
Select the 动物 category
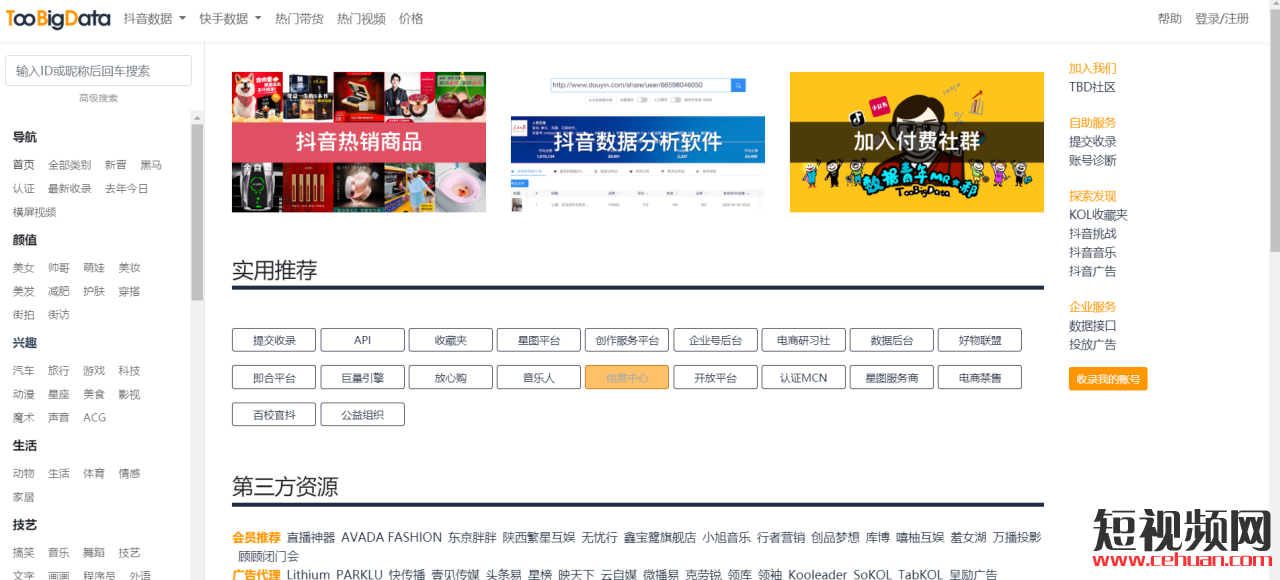(23, 474)
